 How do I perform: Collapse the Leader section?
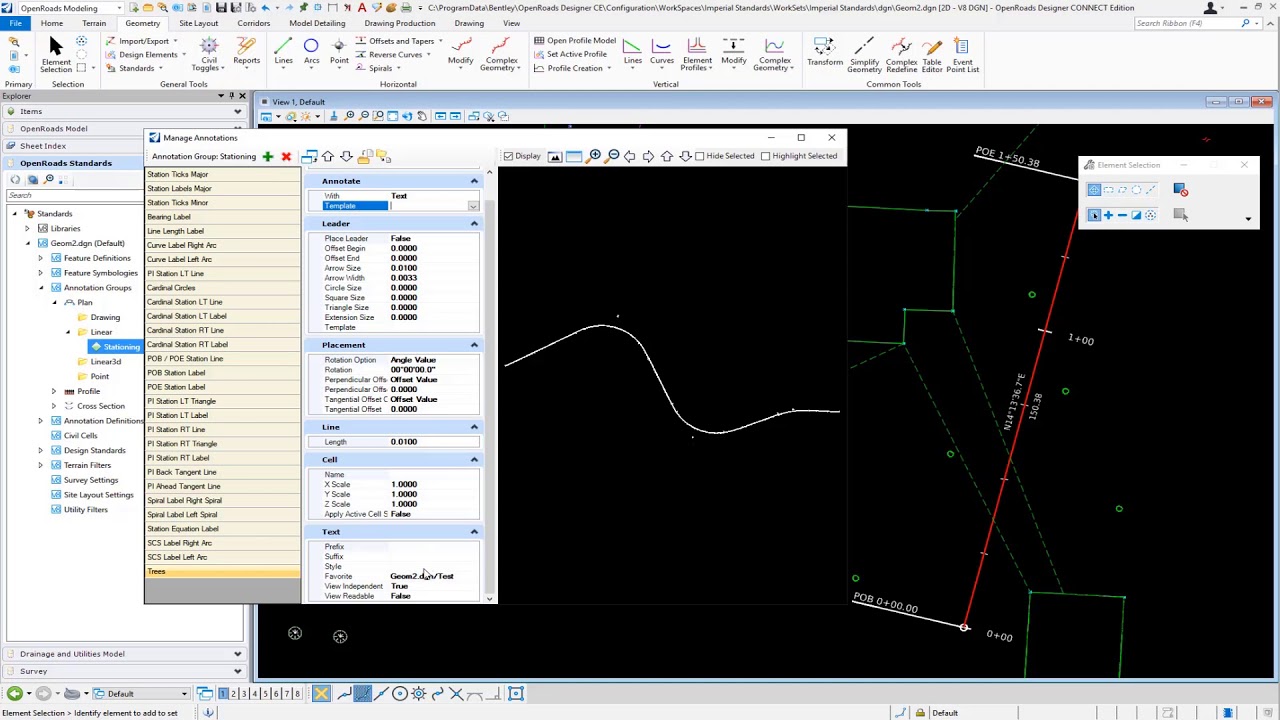(x=474, y=223)
